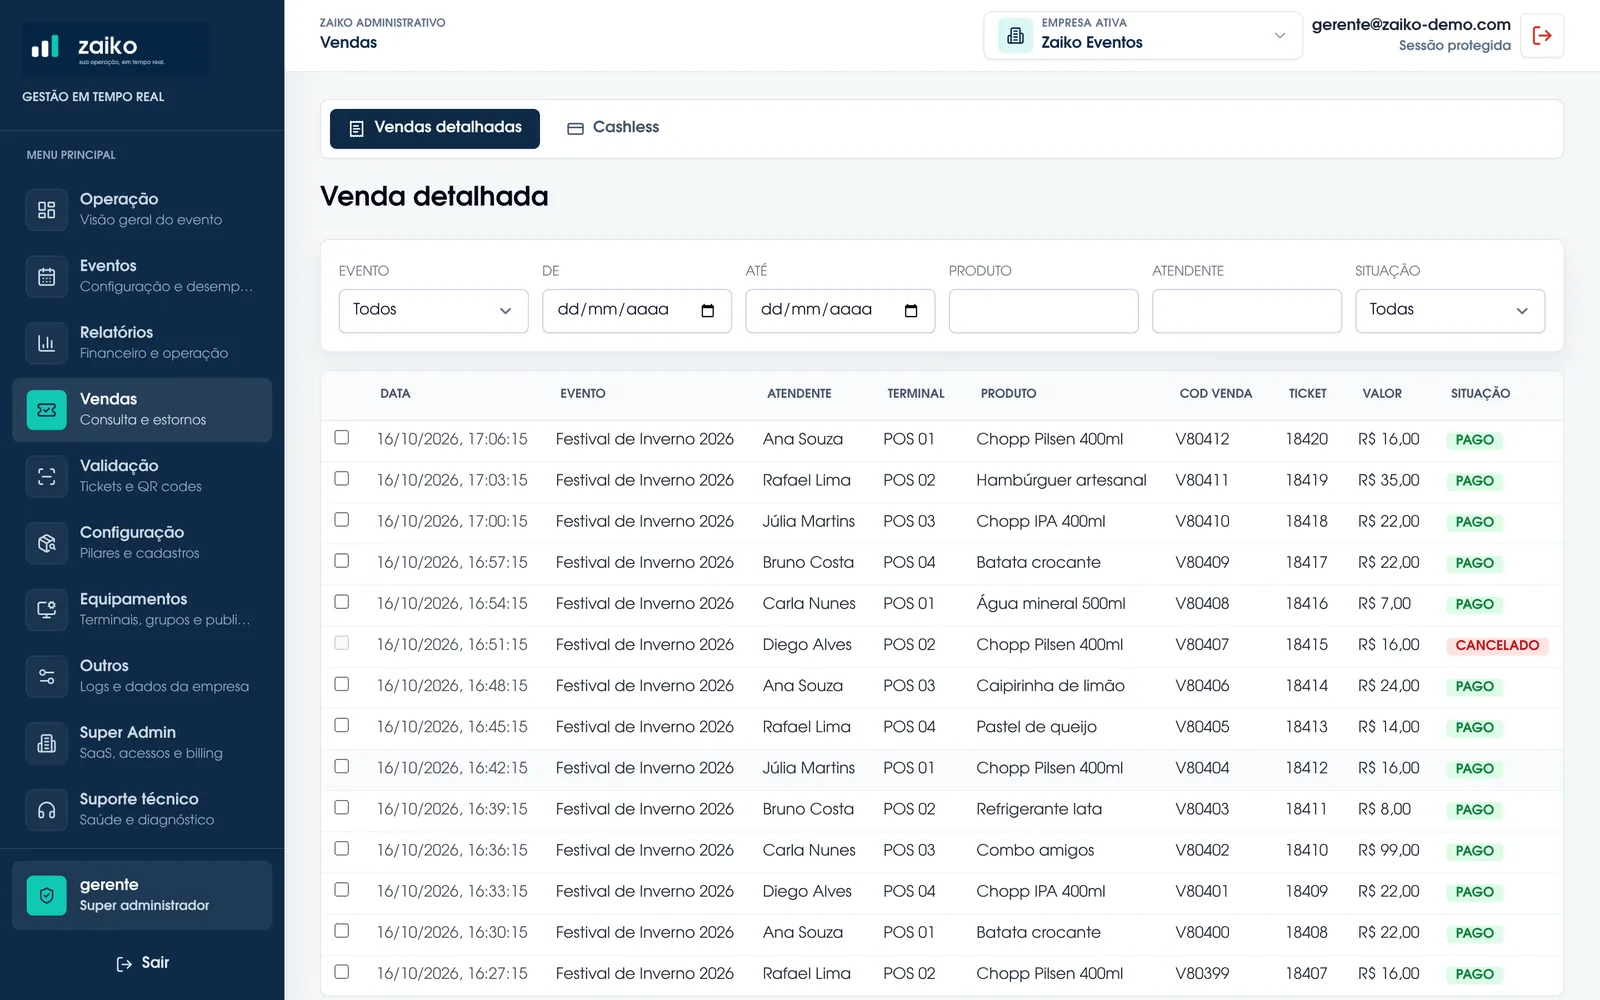Image resolution: width=1600 pixels, height=1000 pixels.
Task: Click the Operação grid icon in sidebar
Action: 46,210
